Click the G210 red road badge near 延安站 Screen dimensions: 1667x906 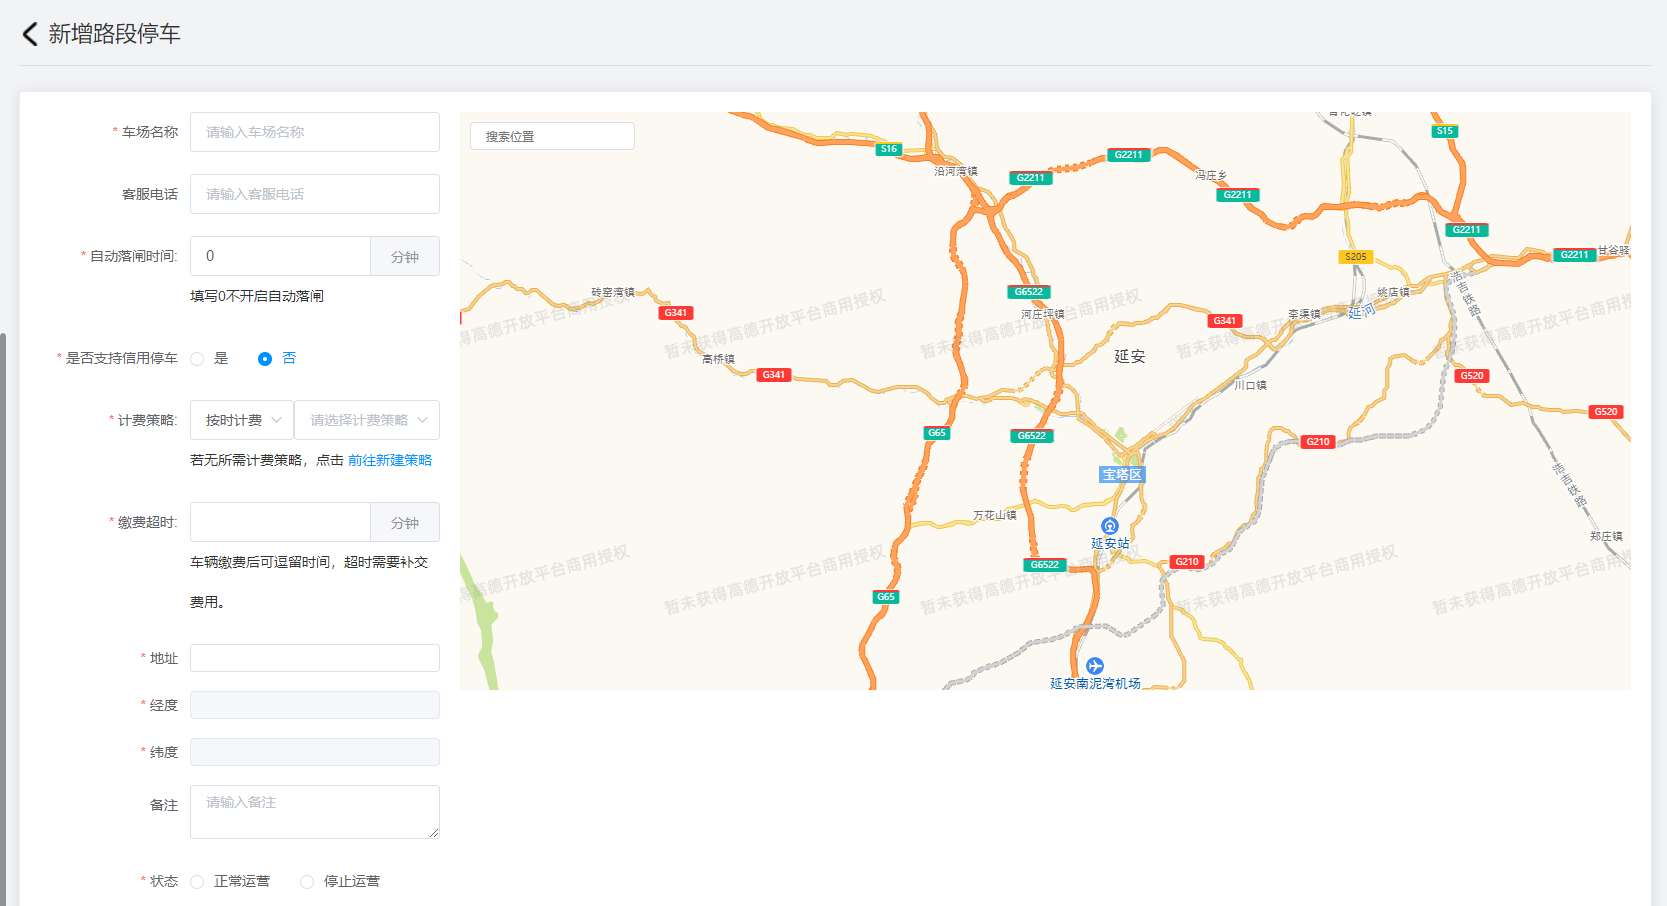click(x=1186, y=562)
